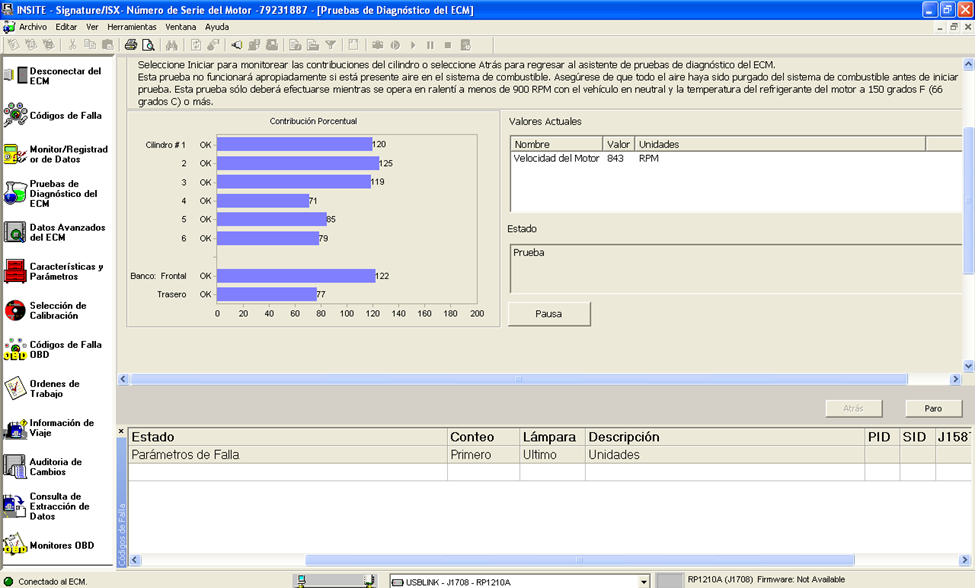Click the Descripción column header
975x588 pixels.
[x=624, y=437]
